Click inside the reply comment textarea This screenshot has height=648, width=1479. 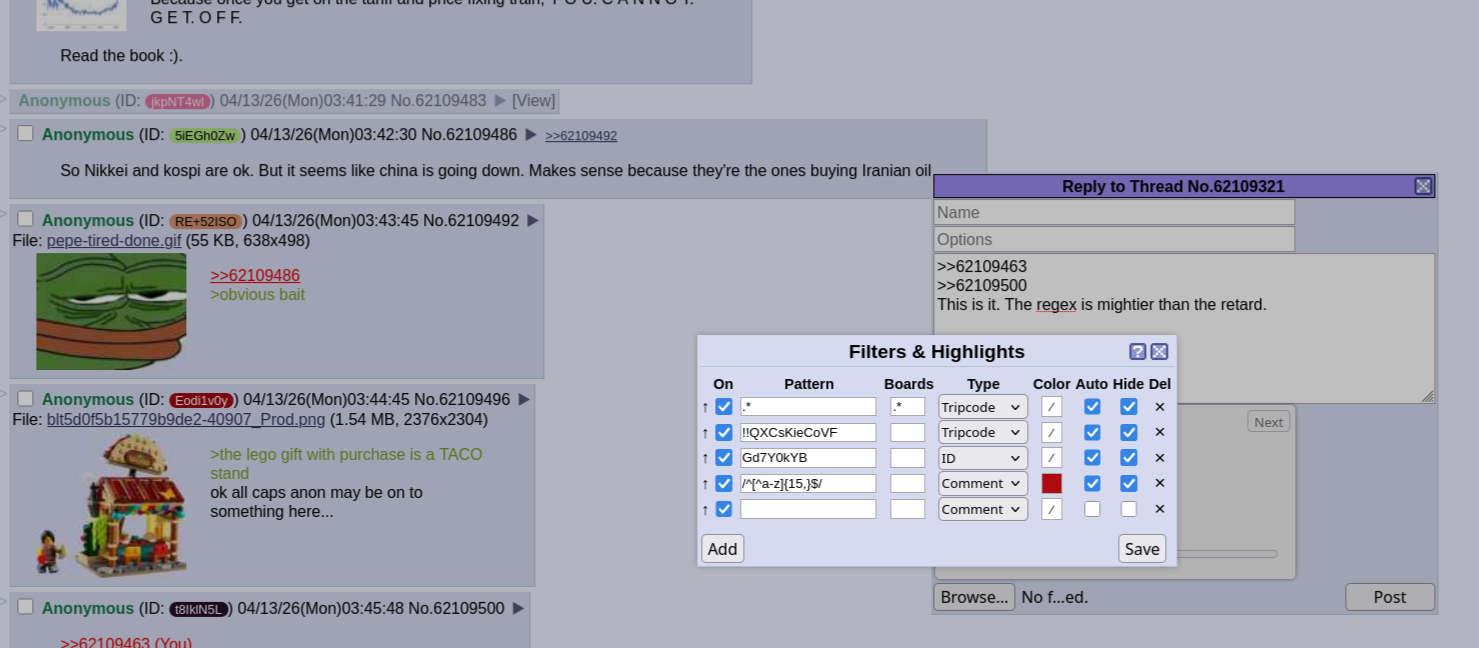(x=1184, y=328)
